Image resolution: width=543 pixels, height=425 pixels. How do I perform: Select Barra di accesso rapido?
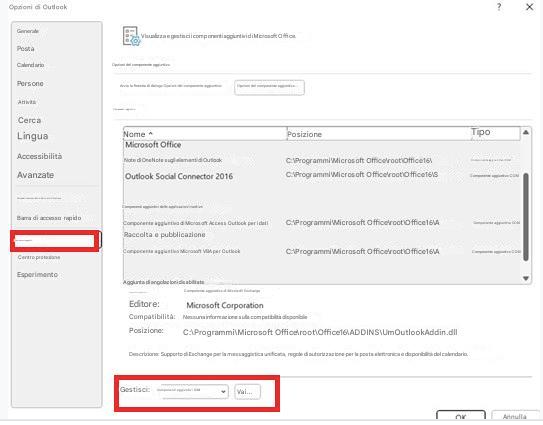[49, 218]
